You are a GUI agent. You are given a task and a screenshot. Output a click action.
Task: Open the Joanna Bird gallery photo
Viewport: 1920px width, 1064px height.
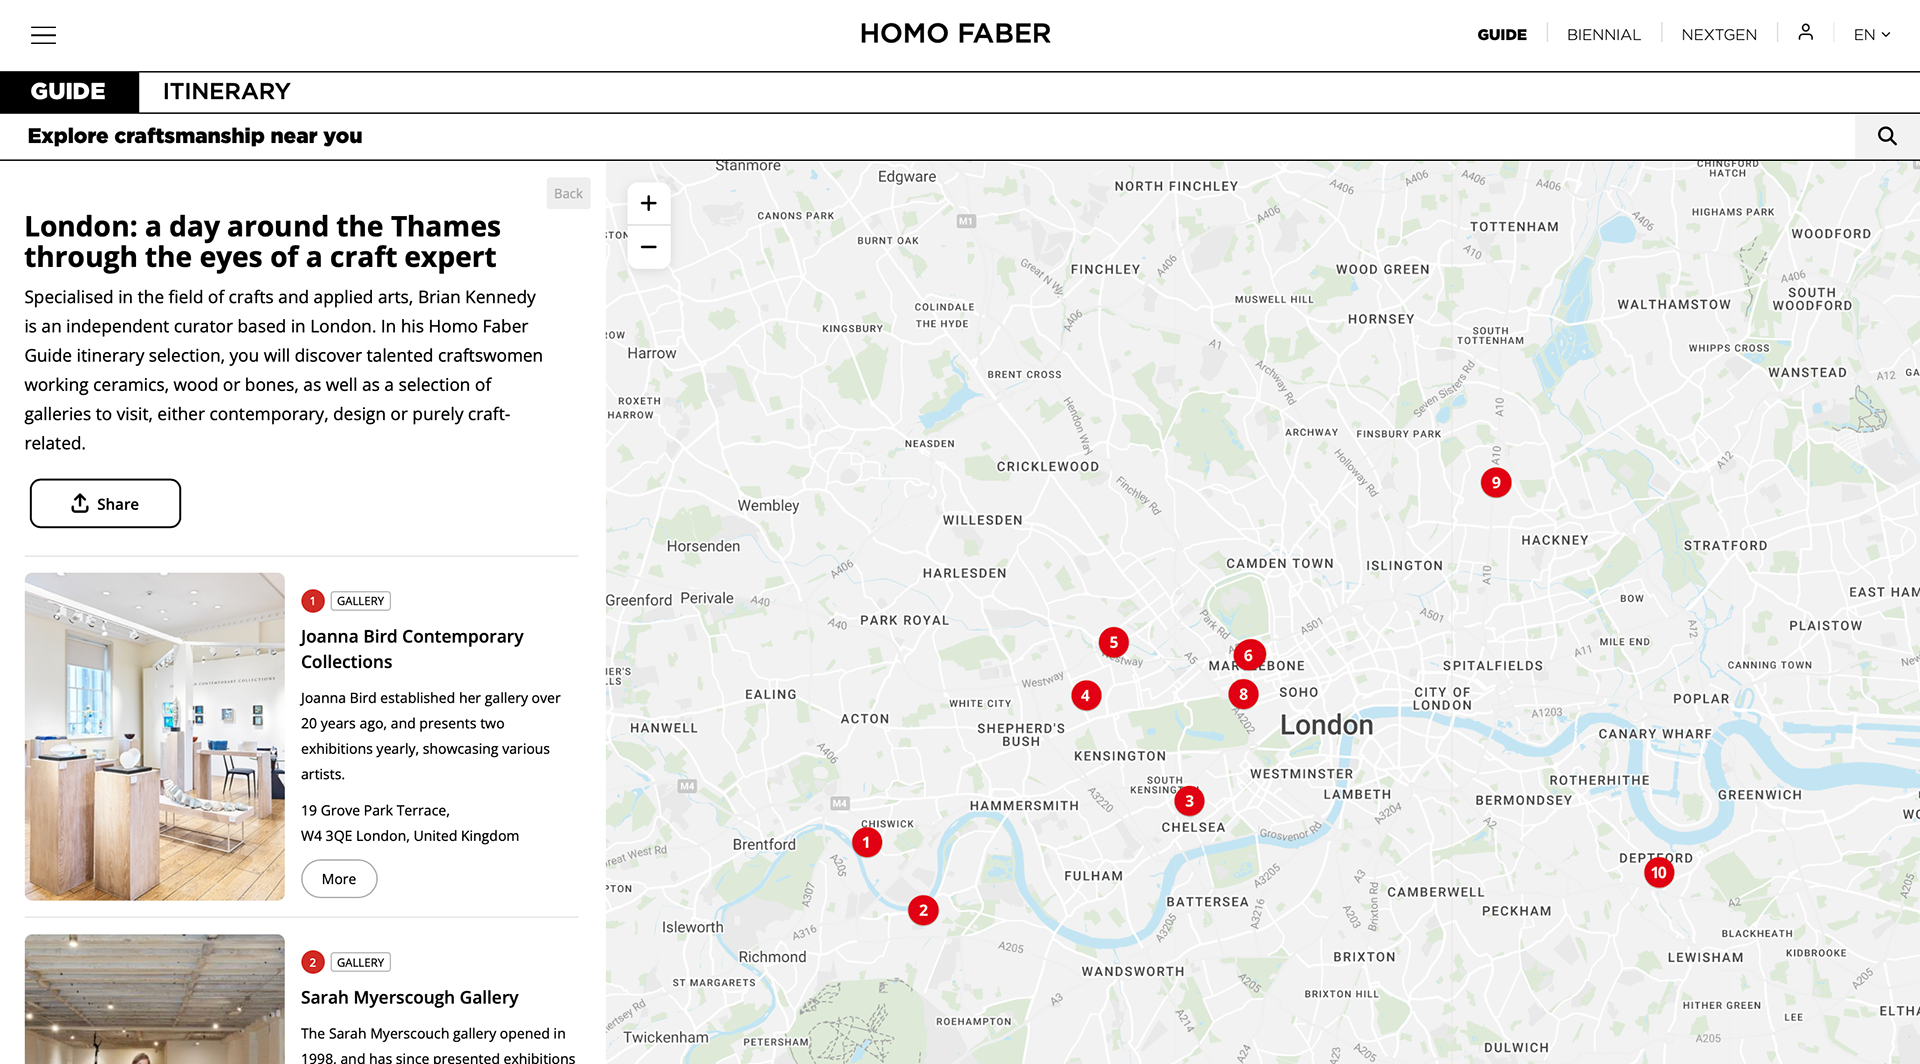pyautogui.click(x=155, y=736)
